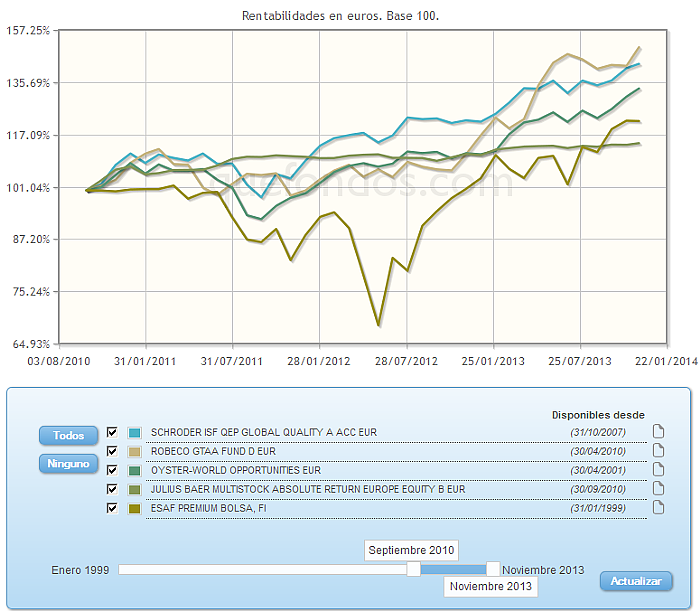Click the empty slider track before Septiembre 2010
700x611 pixels.
(x=262, y=569)
